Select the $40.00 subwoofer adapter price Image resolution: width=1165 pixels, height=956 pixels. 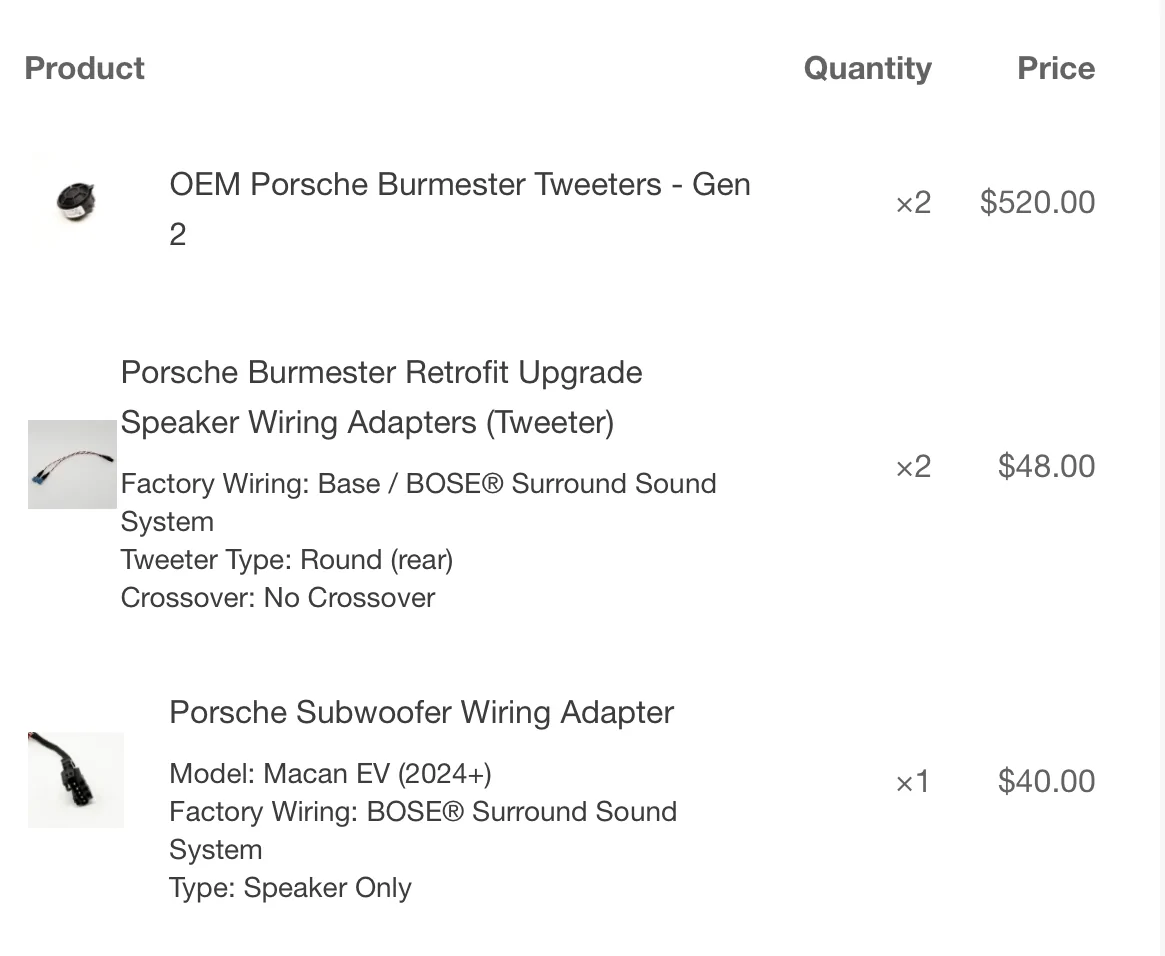pos(1046,781)
